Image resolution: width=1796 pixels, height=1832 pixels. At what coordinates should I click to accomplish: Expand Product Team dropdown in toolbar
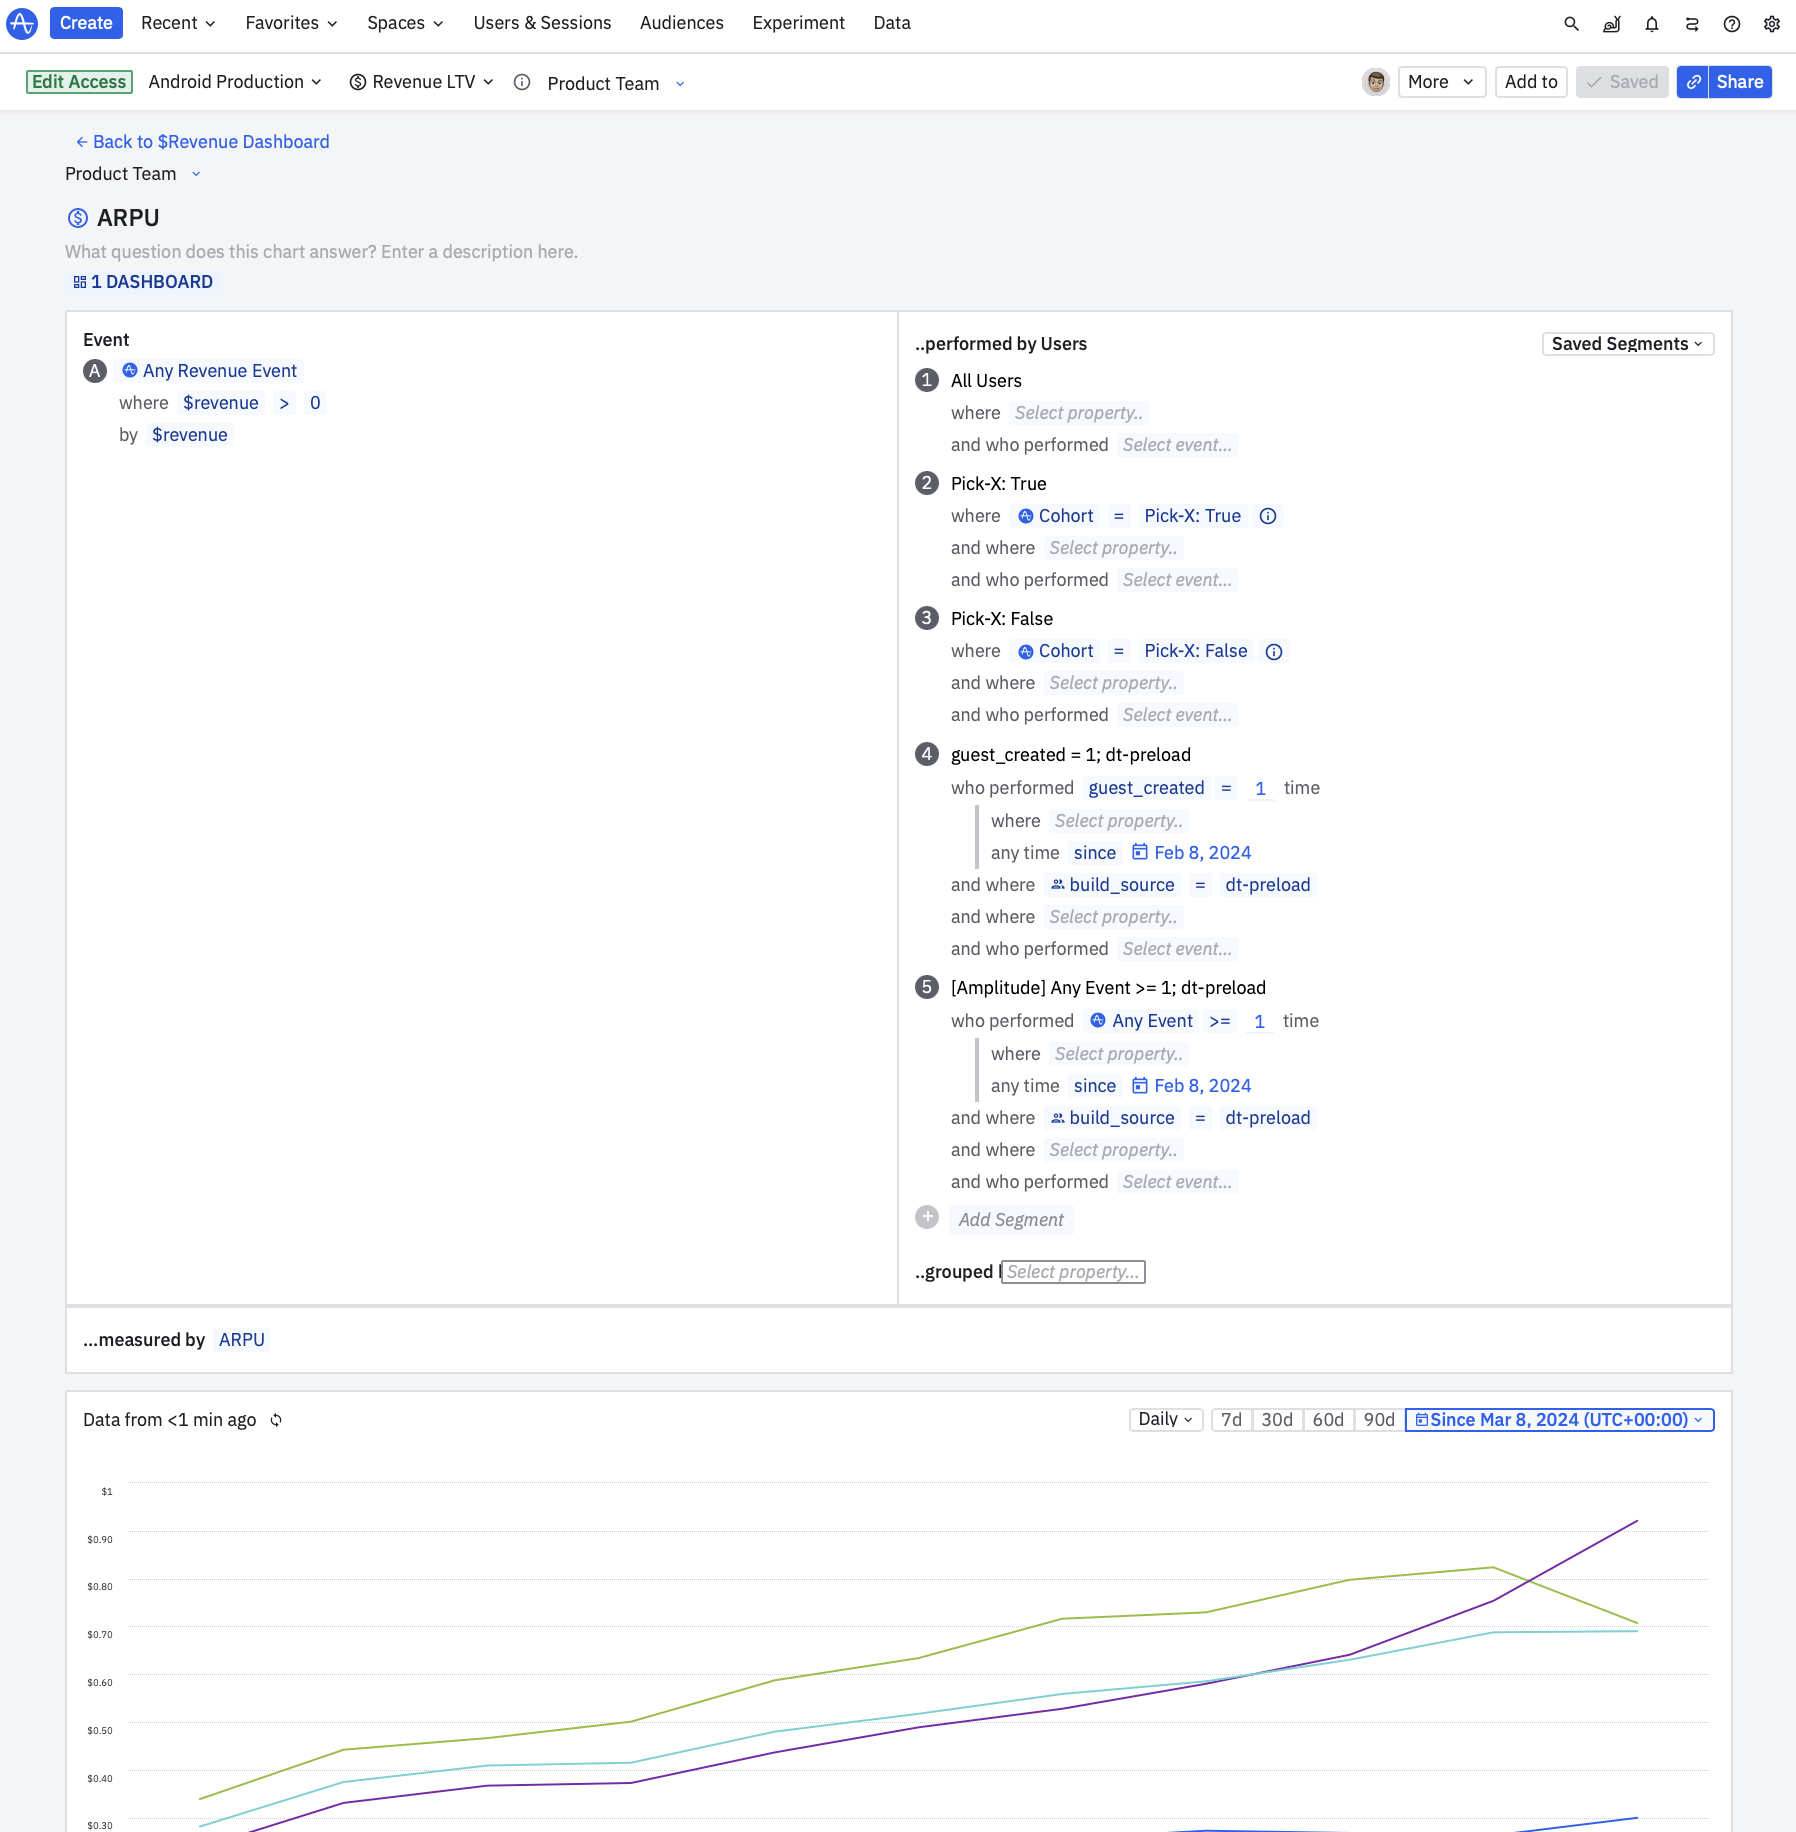click(x=616, y=84)
